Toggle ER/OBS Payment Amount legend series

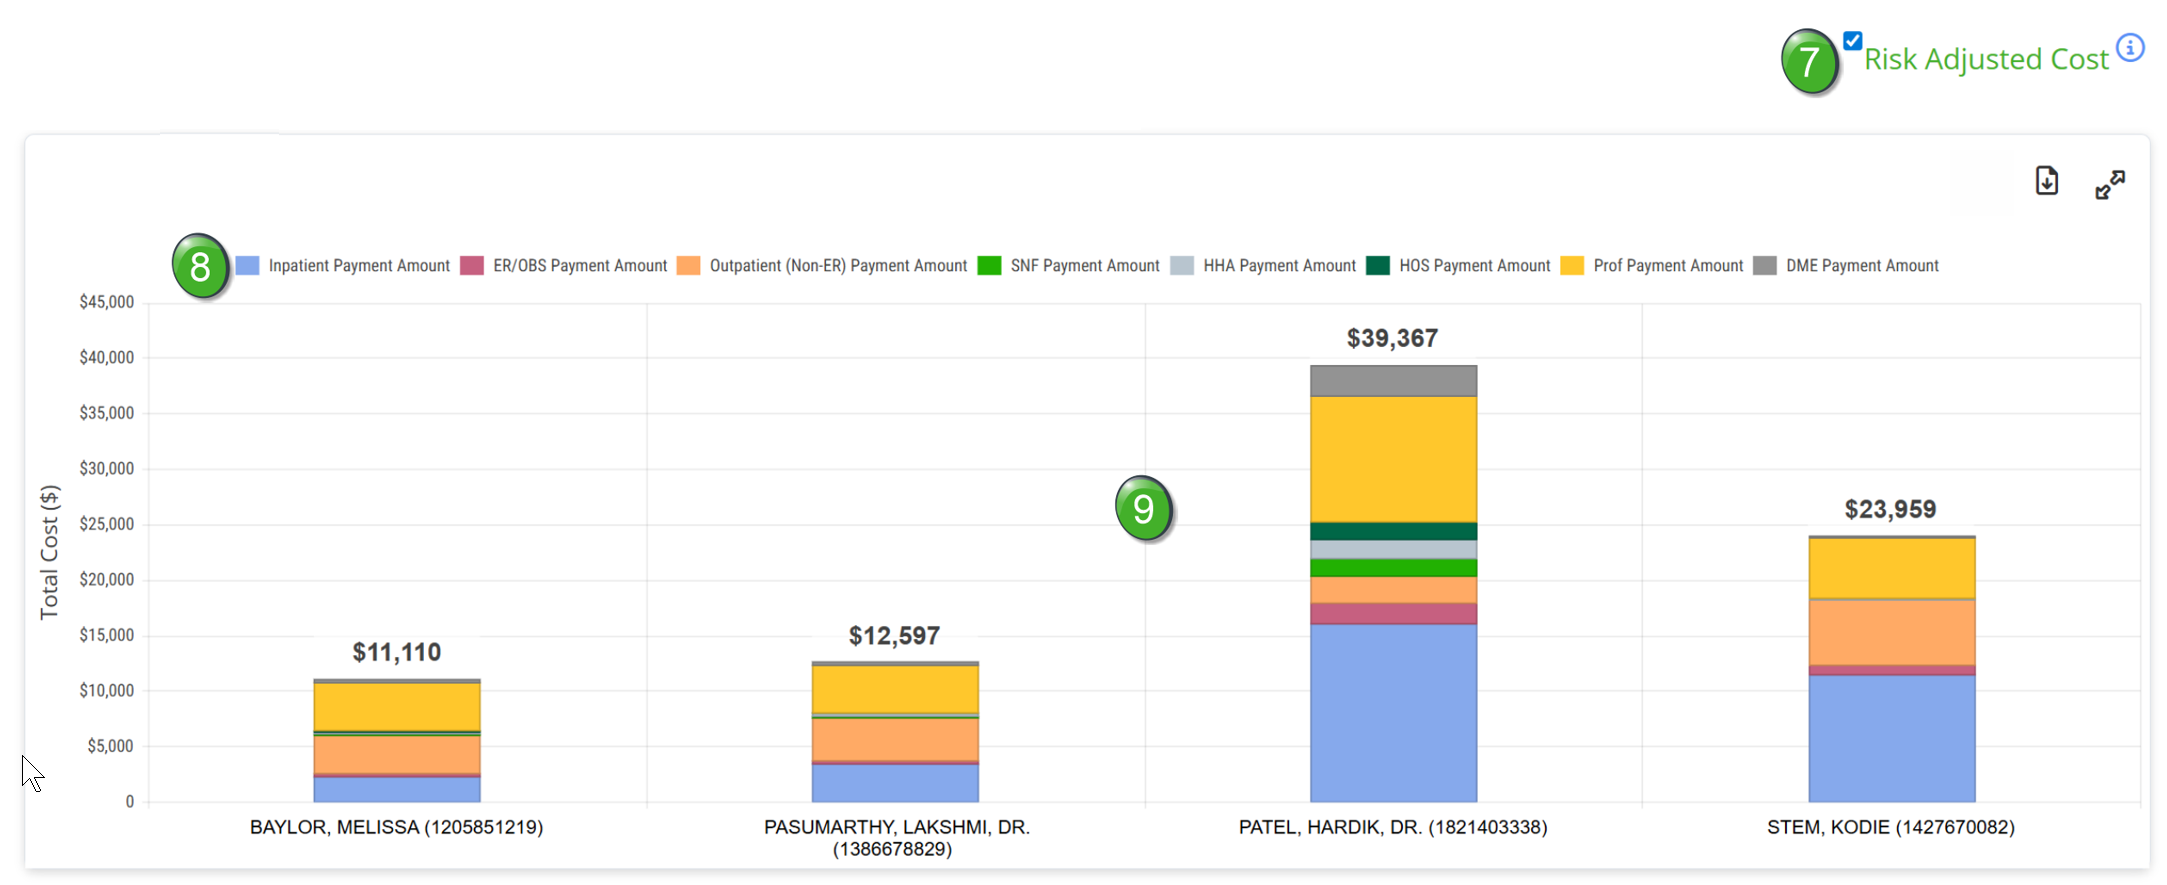point(579,266)
